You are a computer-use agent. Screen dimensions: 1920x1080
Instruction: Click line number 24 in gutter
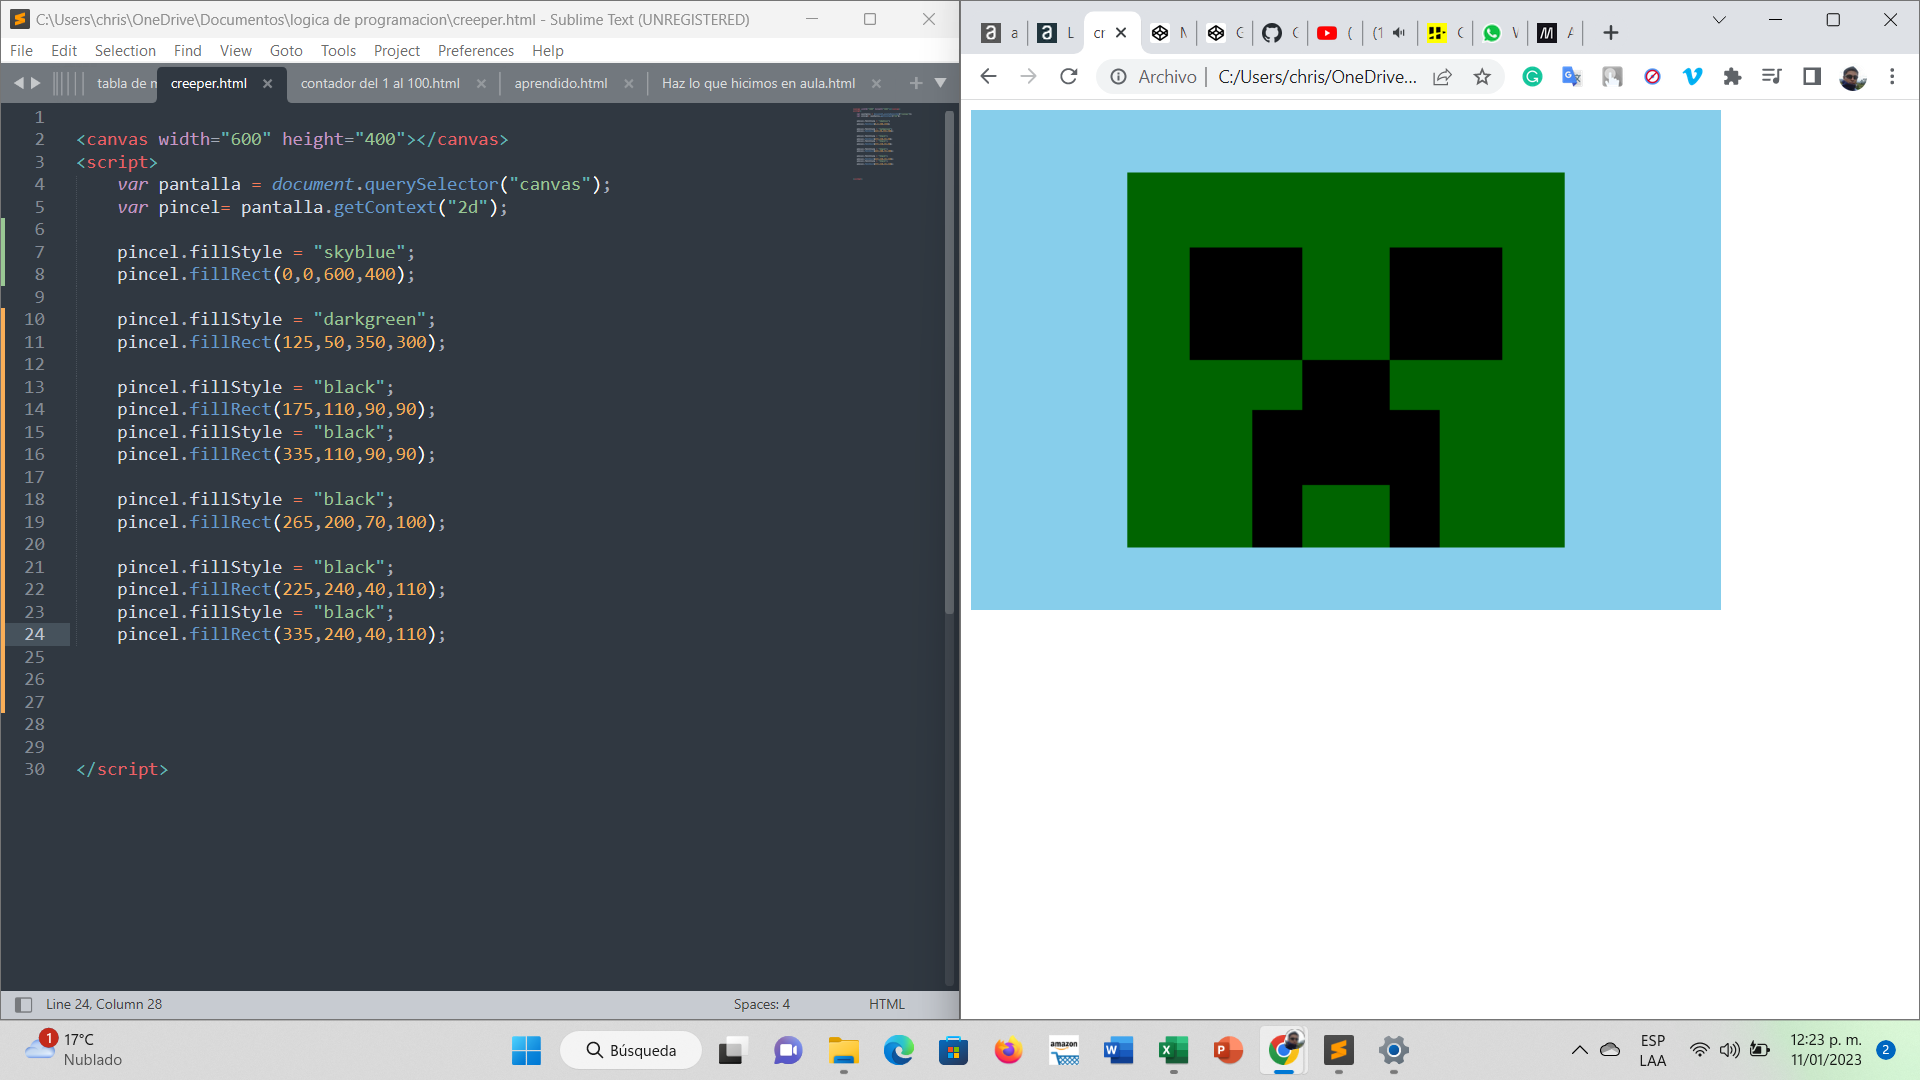coord(34,634)
